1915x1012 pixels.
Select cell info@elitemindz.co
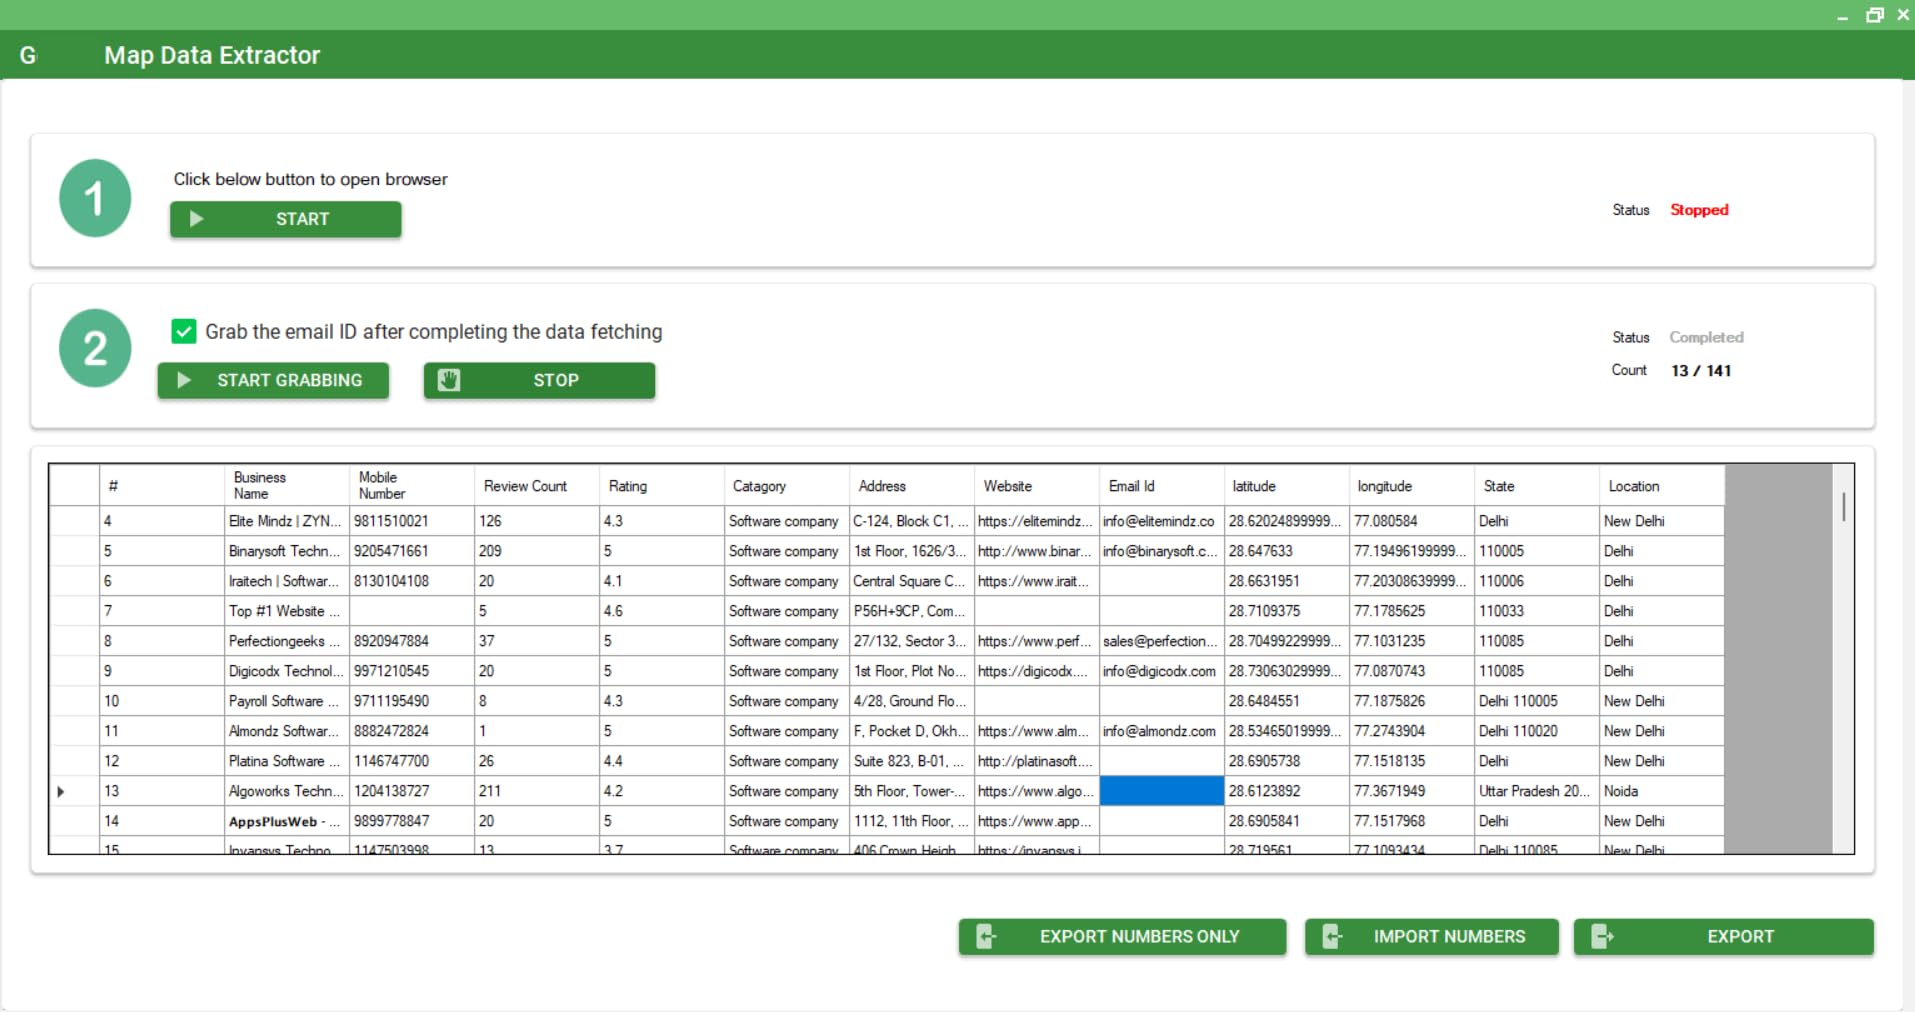1162,521
